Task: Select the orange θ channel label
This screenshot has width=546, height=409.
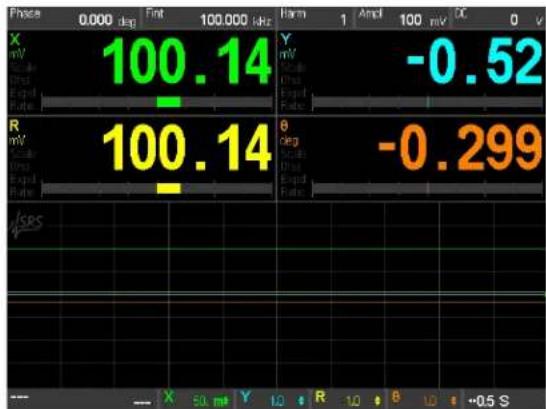Action: tap(284, 126)
